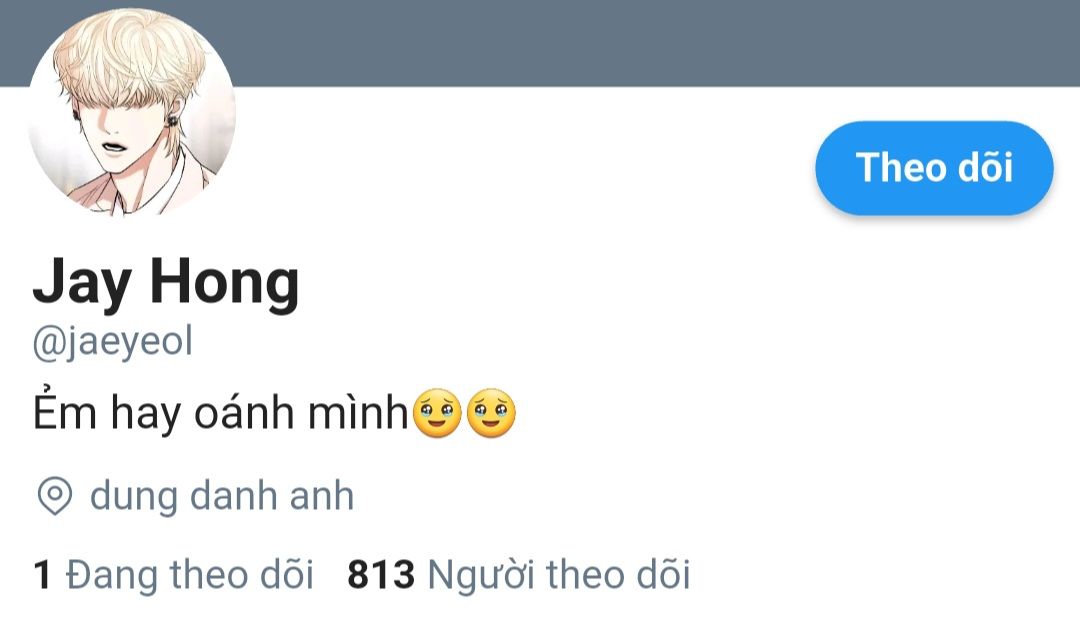Click the Người theo dõi label

559,575
